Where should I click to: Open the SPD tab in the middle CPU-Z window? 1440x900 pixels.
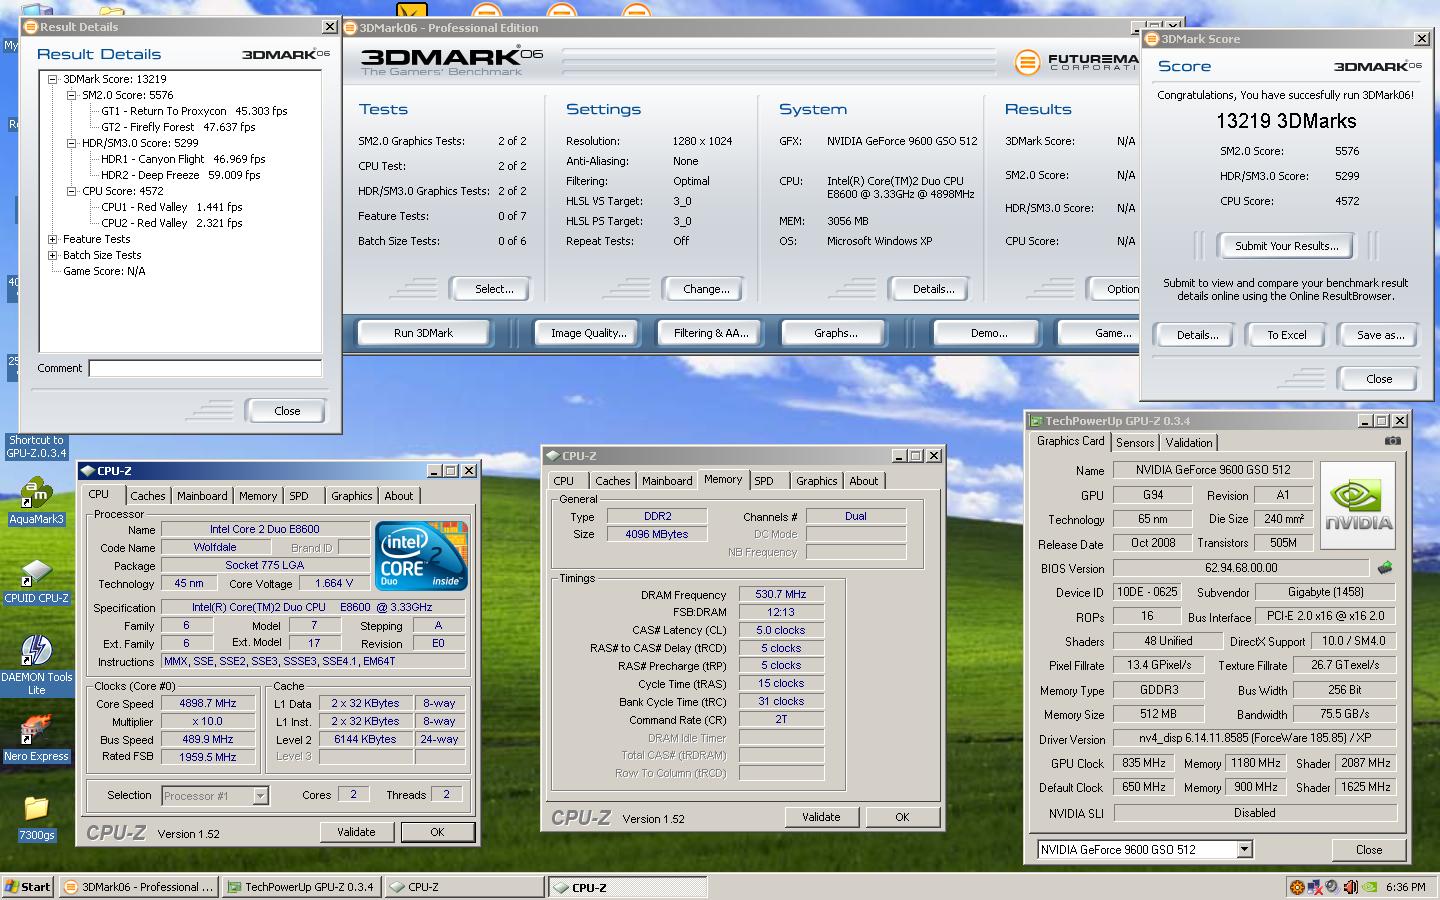[764, 481]
